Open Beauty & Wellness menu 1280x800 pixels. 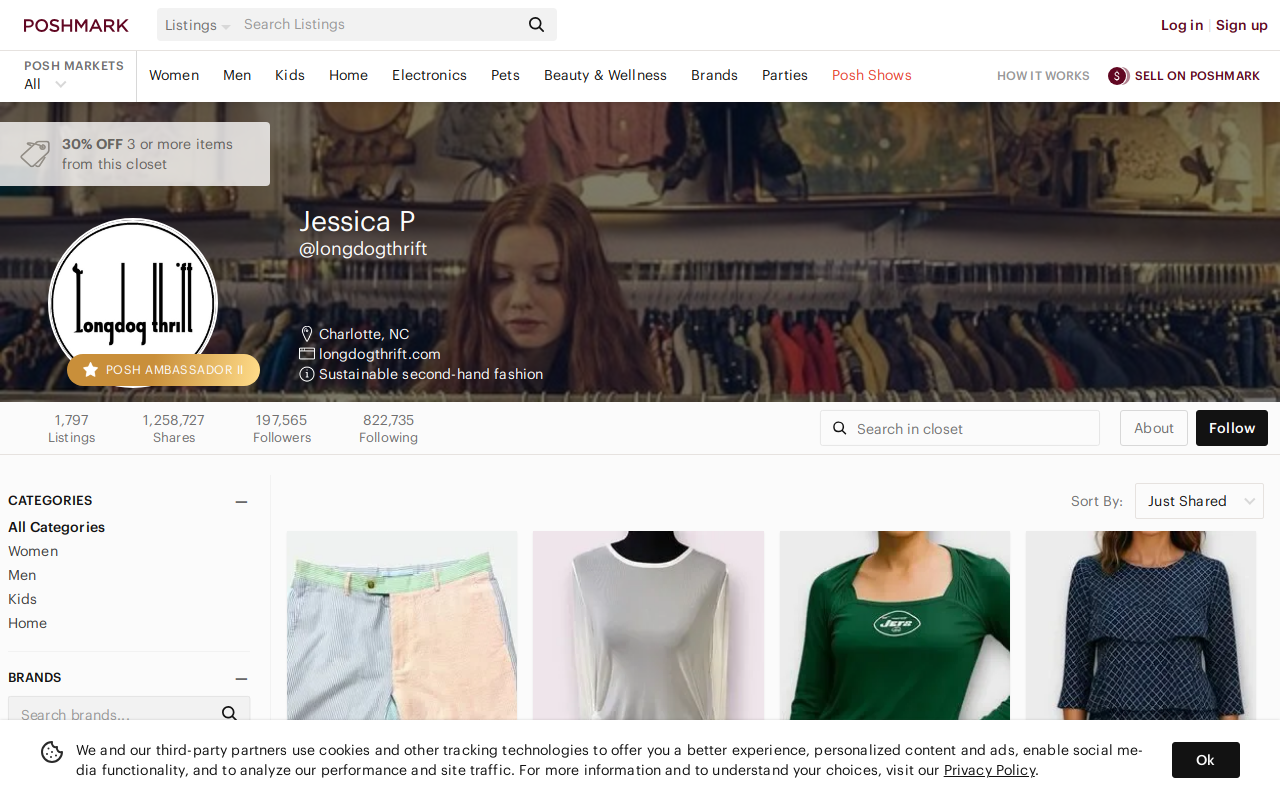coord(605,75)
